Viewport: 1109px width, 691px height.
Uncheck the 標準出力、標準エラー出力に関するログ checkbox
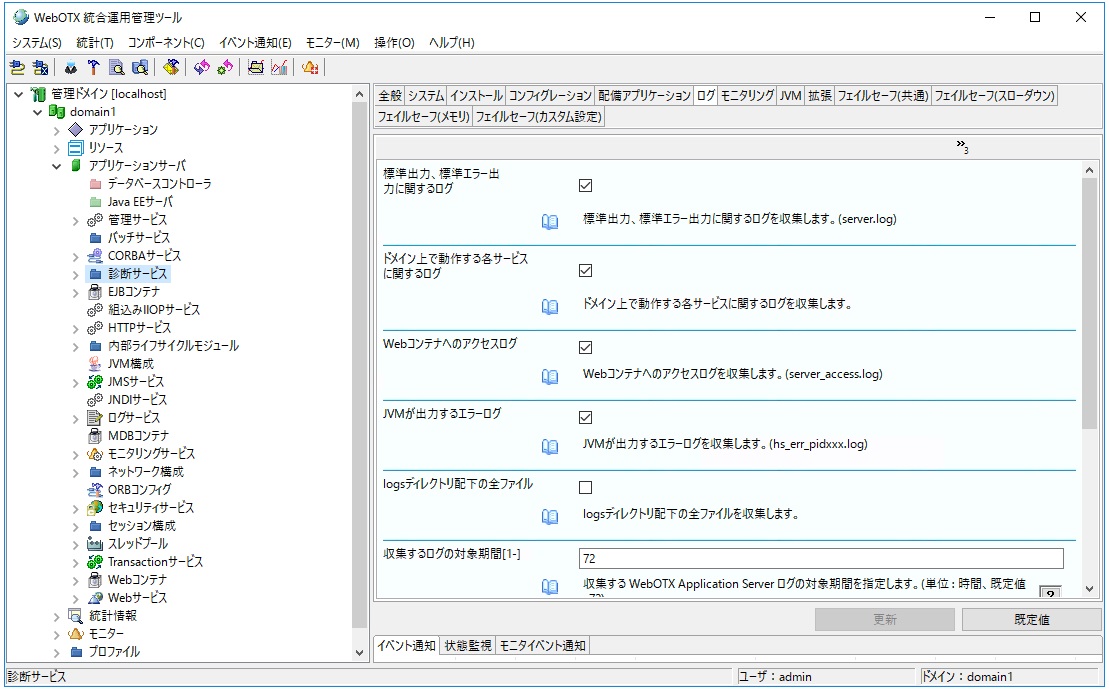click(586, 186)
